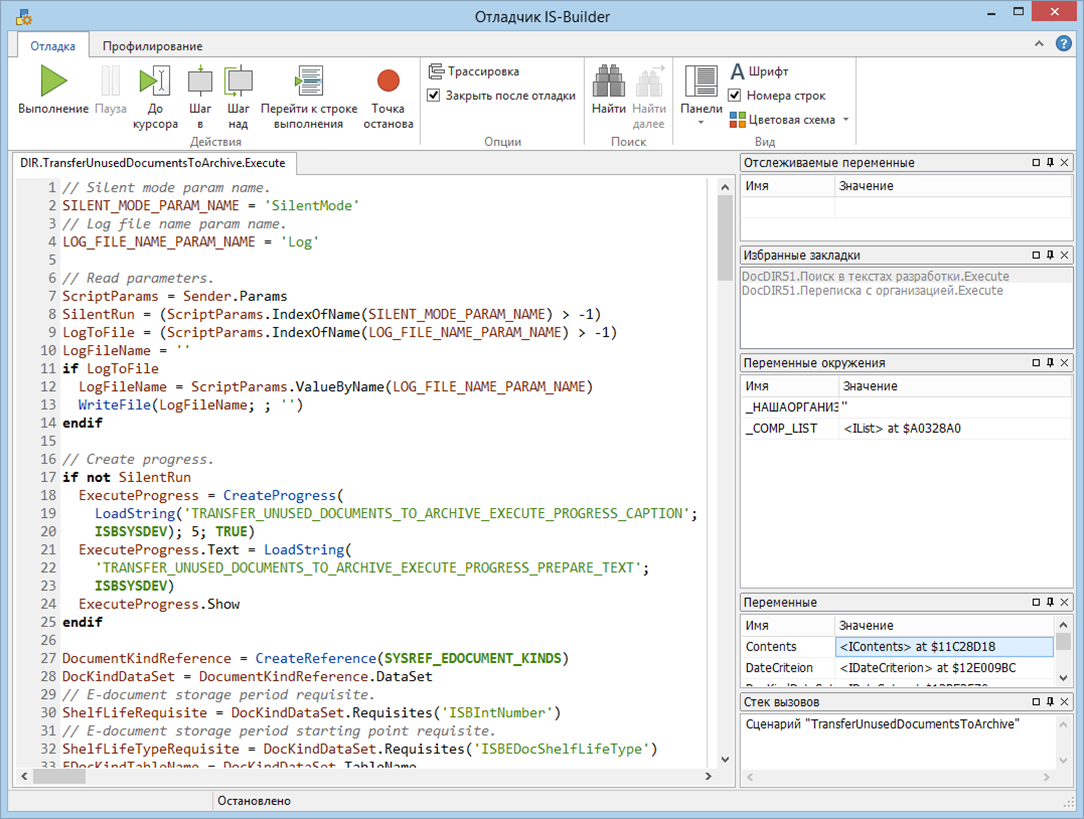
Task: Select the Contents variable value cell
Action: pyautogui.click(x=944, y=647)
